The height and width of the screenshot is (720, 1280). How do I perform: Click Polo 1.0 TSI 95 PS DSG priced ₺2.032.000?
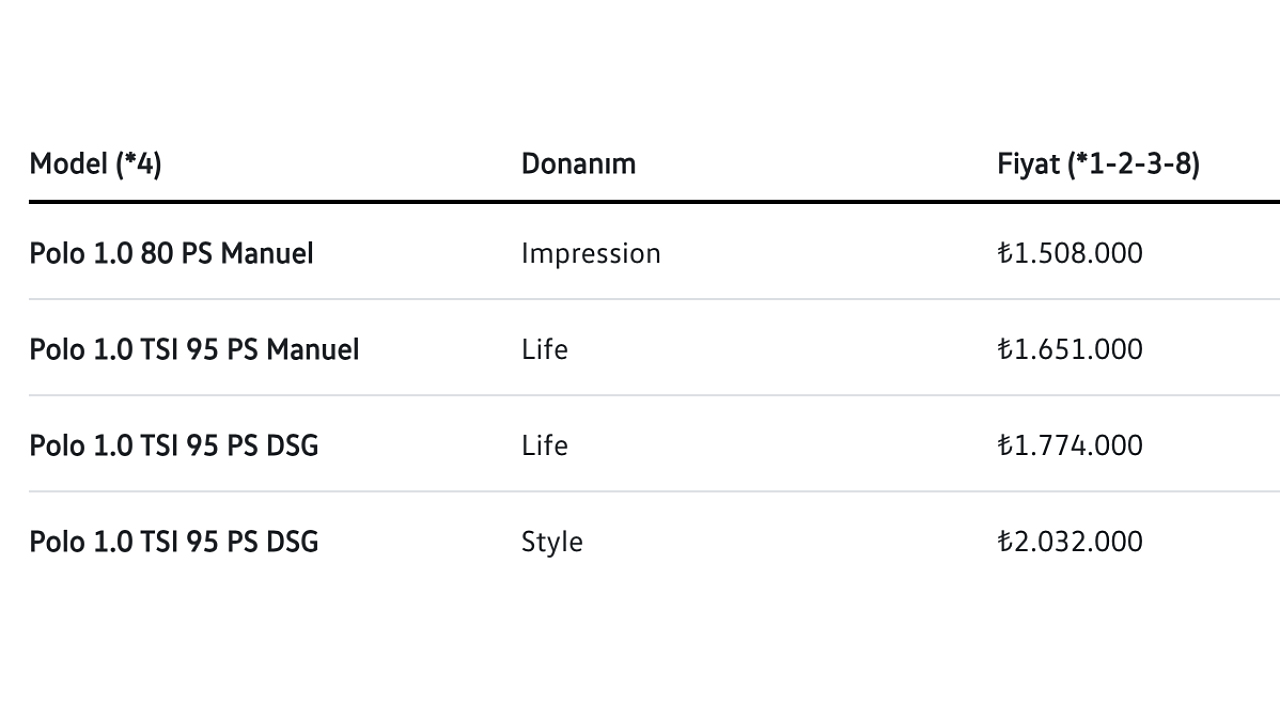tap(174, 542)
